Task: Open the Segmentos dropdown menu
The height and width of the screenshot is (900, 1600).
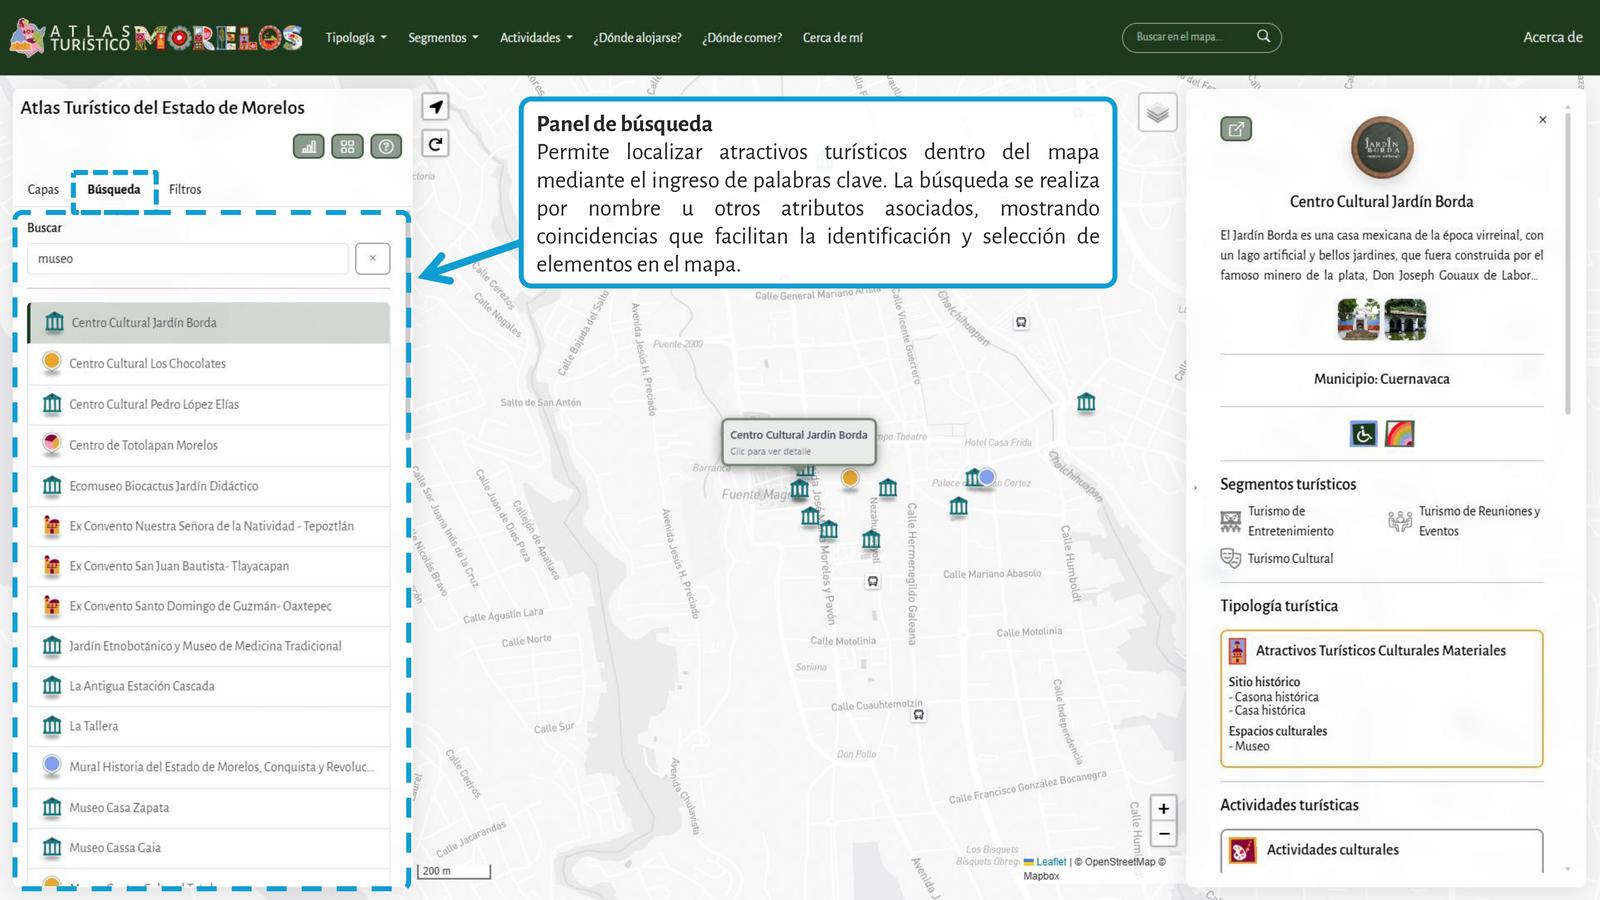Action: click(x=443, y=38)
